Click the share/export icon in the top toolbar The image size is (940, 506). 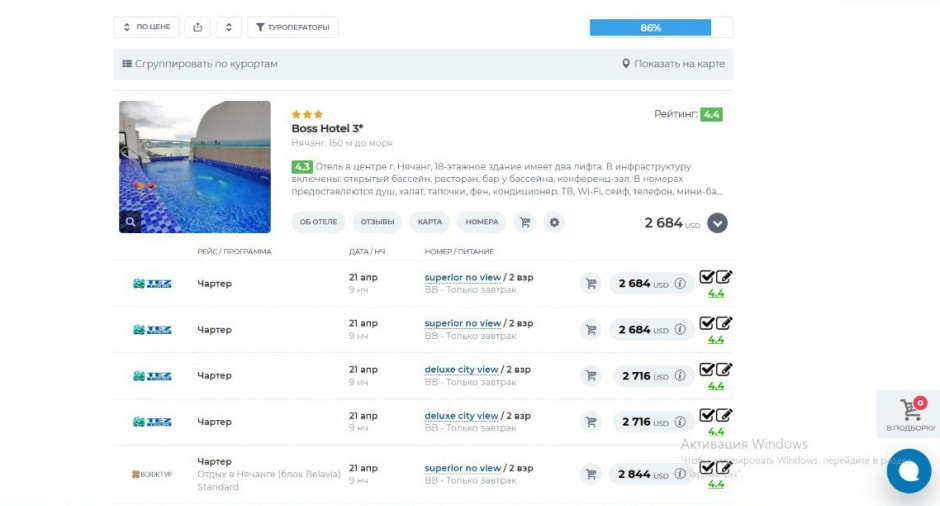pos(197,27)
